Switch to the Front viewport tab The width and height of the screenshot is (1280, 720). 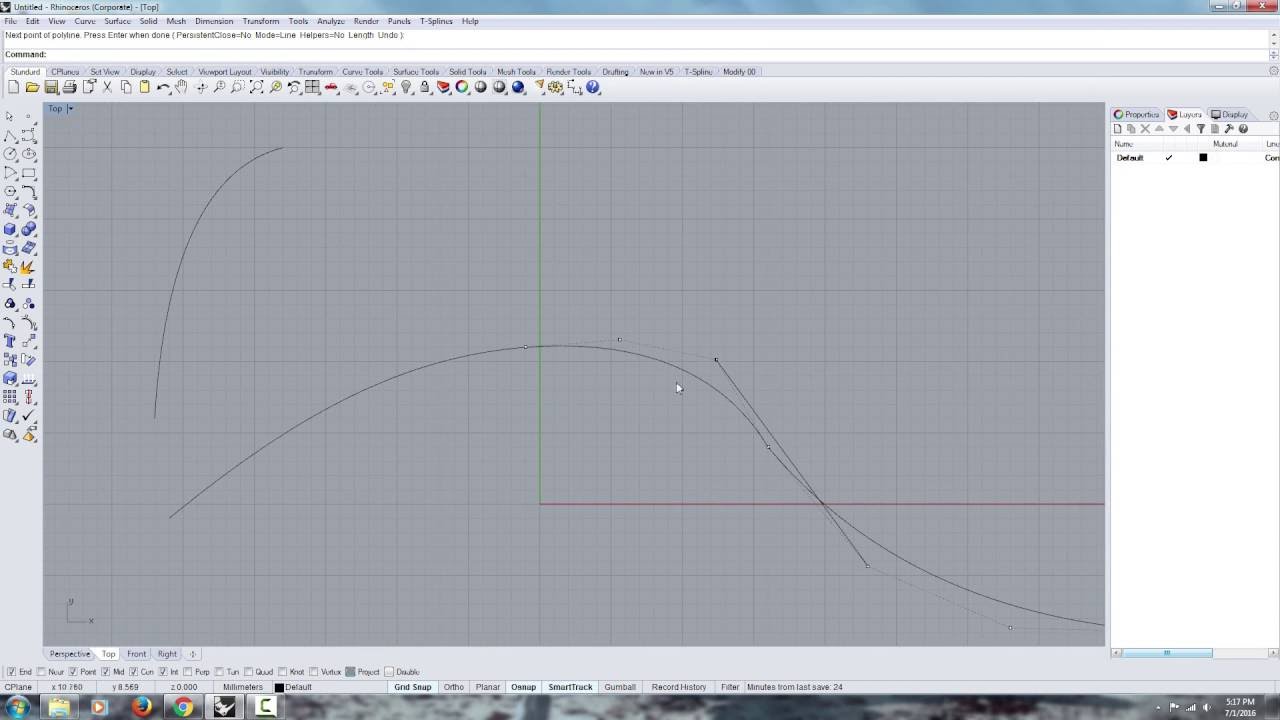click(x=136, y=654)
